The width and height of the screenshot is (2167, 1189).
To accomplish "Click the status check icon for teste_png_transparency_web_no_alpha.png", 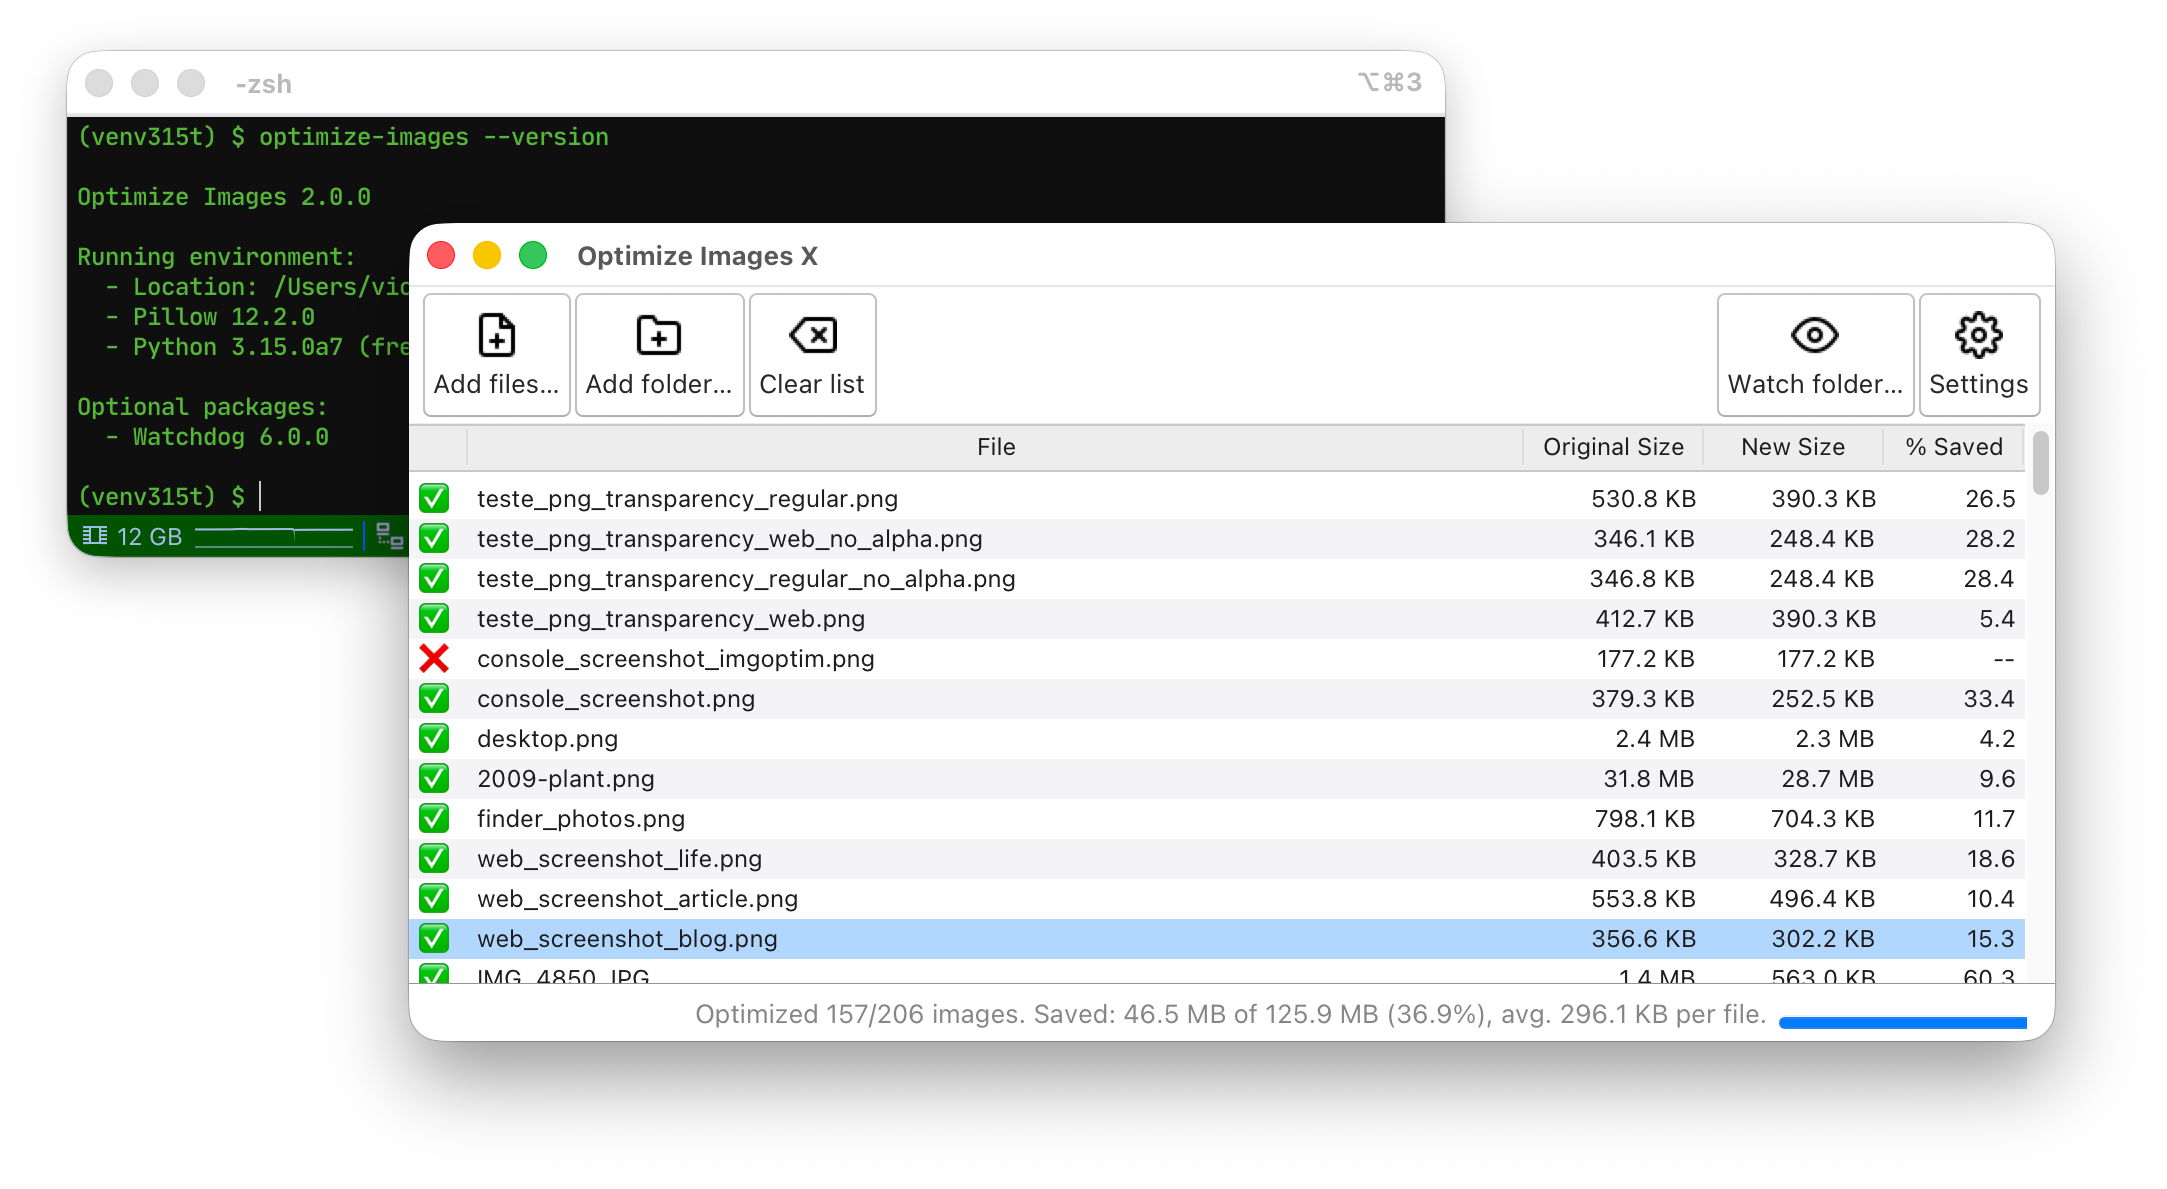I will (434, 538).
